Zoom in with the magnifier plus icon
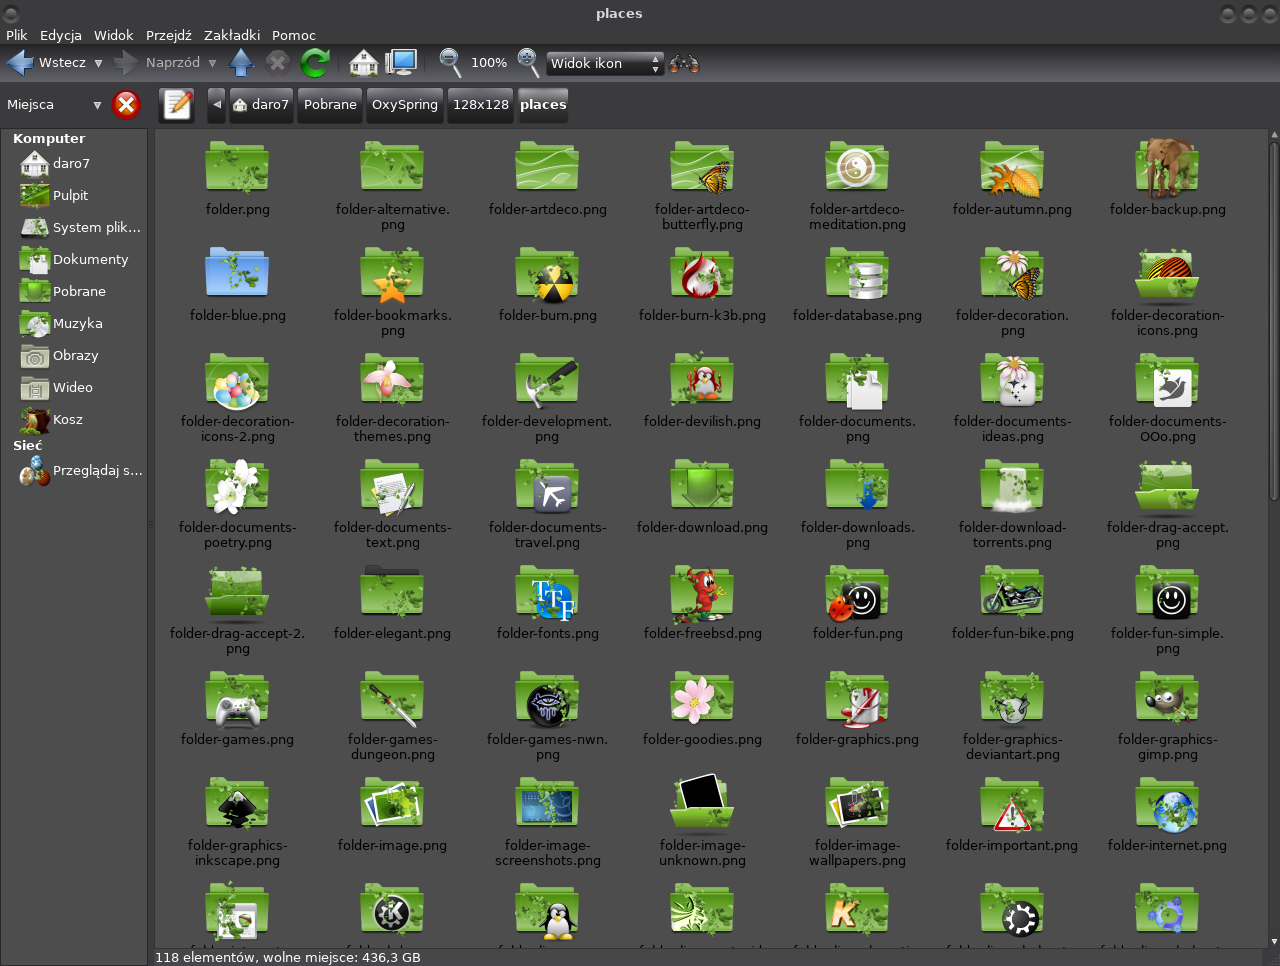Image resolution: width=1280 pixels, height=966 pixels. pyautogui.click(x=528, y=63)
